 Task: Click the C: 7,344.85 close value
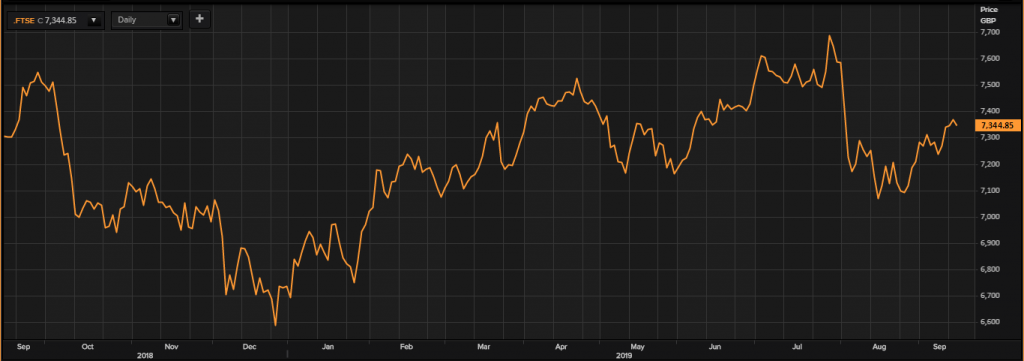pos(57,20)
